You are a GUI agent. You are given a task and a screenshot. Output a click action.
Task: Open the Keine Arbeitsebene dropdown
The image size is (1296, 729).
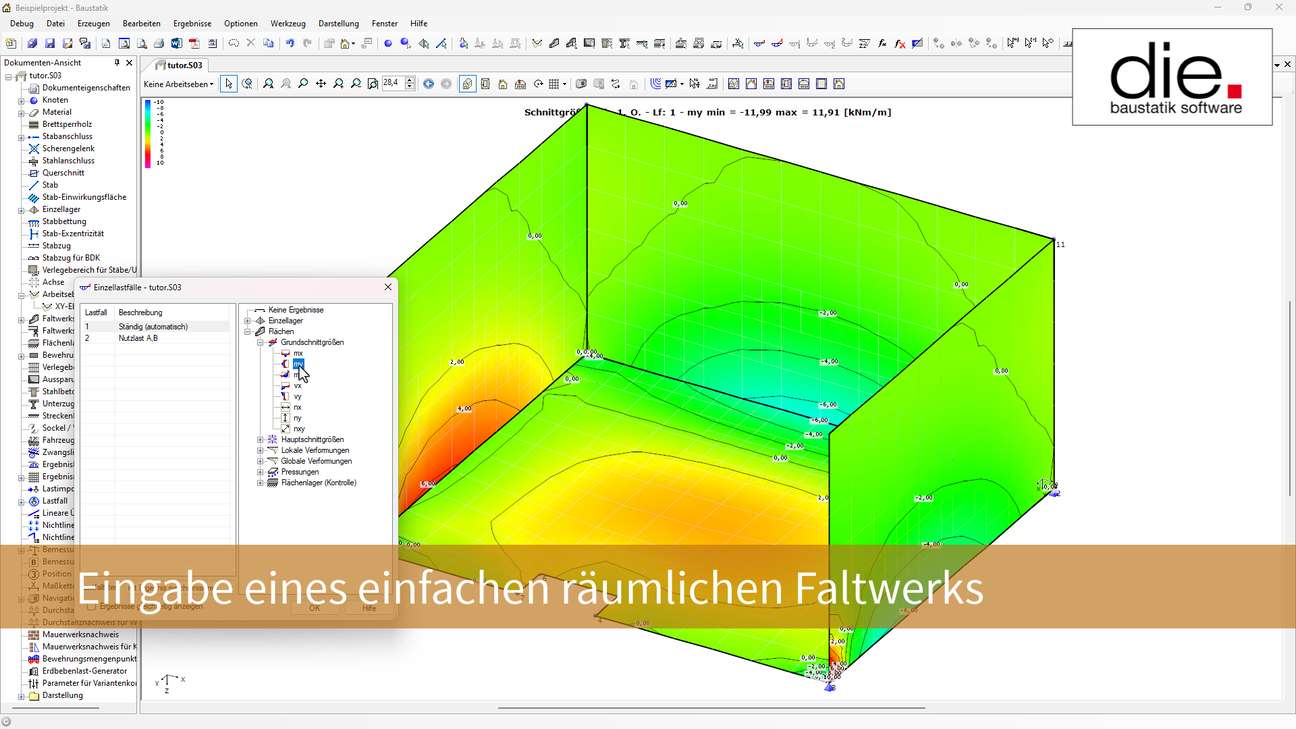179,84
